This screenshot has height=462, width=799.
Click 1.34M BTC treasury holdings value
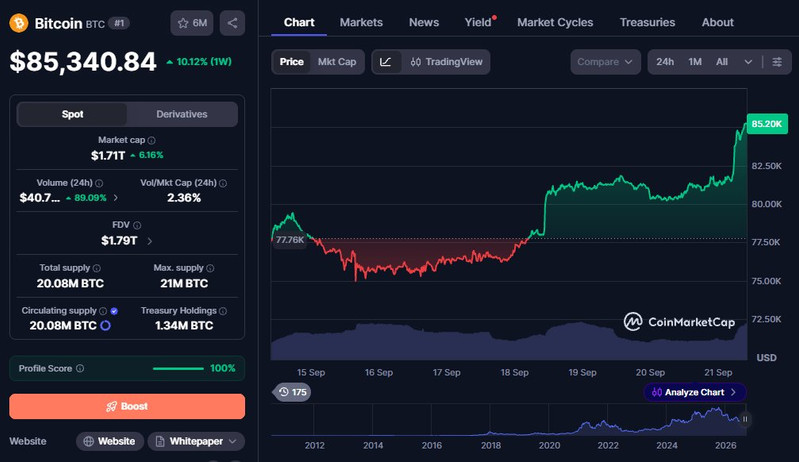pyautogui.click(x=184, y=325)
